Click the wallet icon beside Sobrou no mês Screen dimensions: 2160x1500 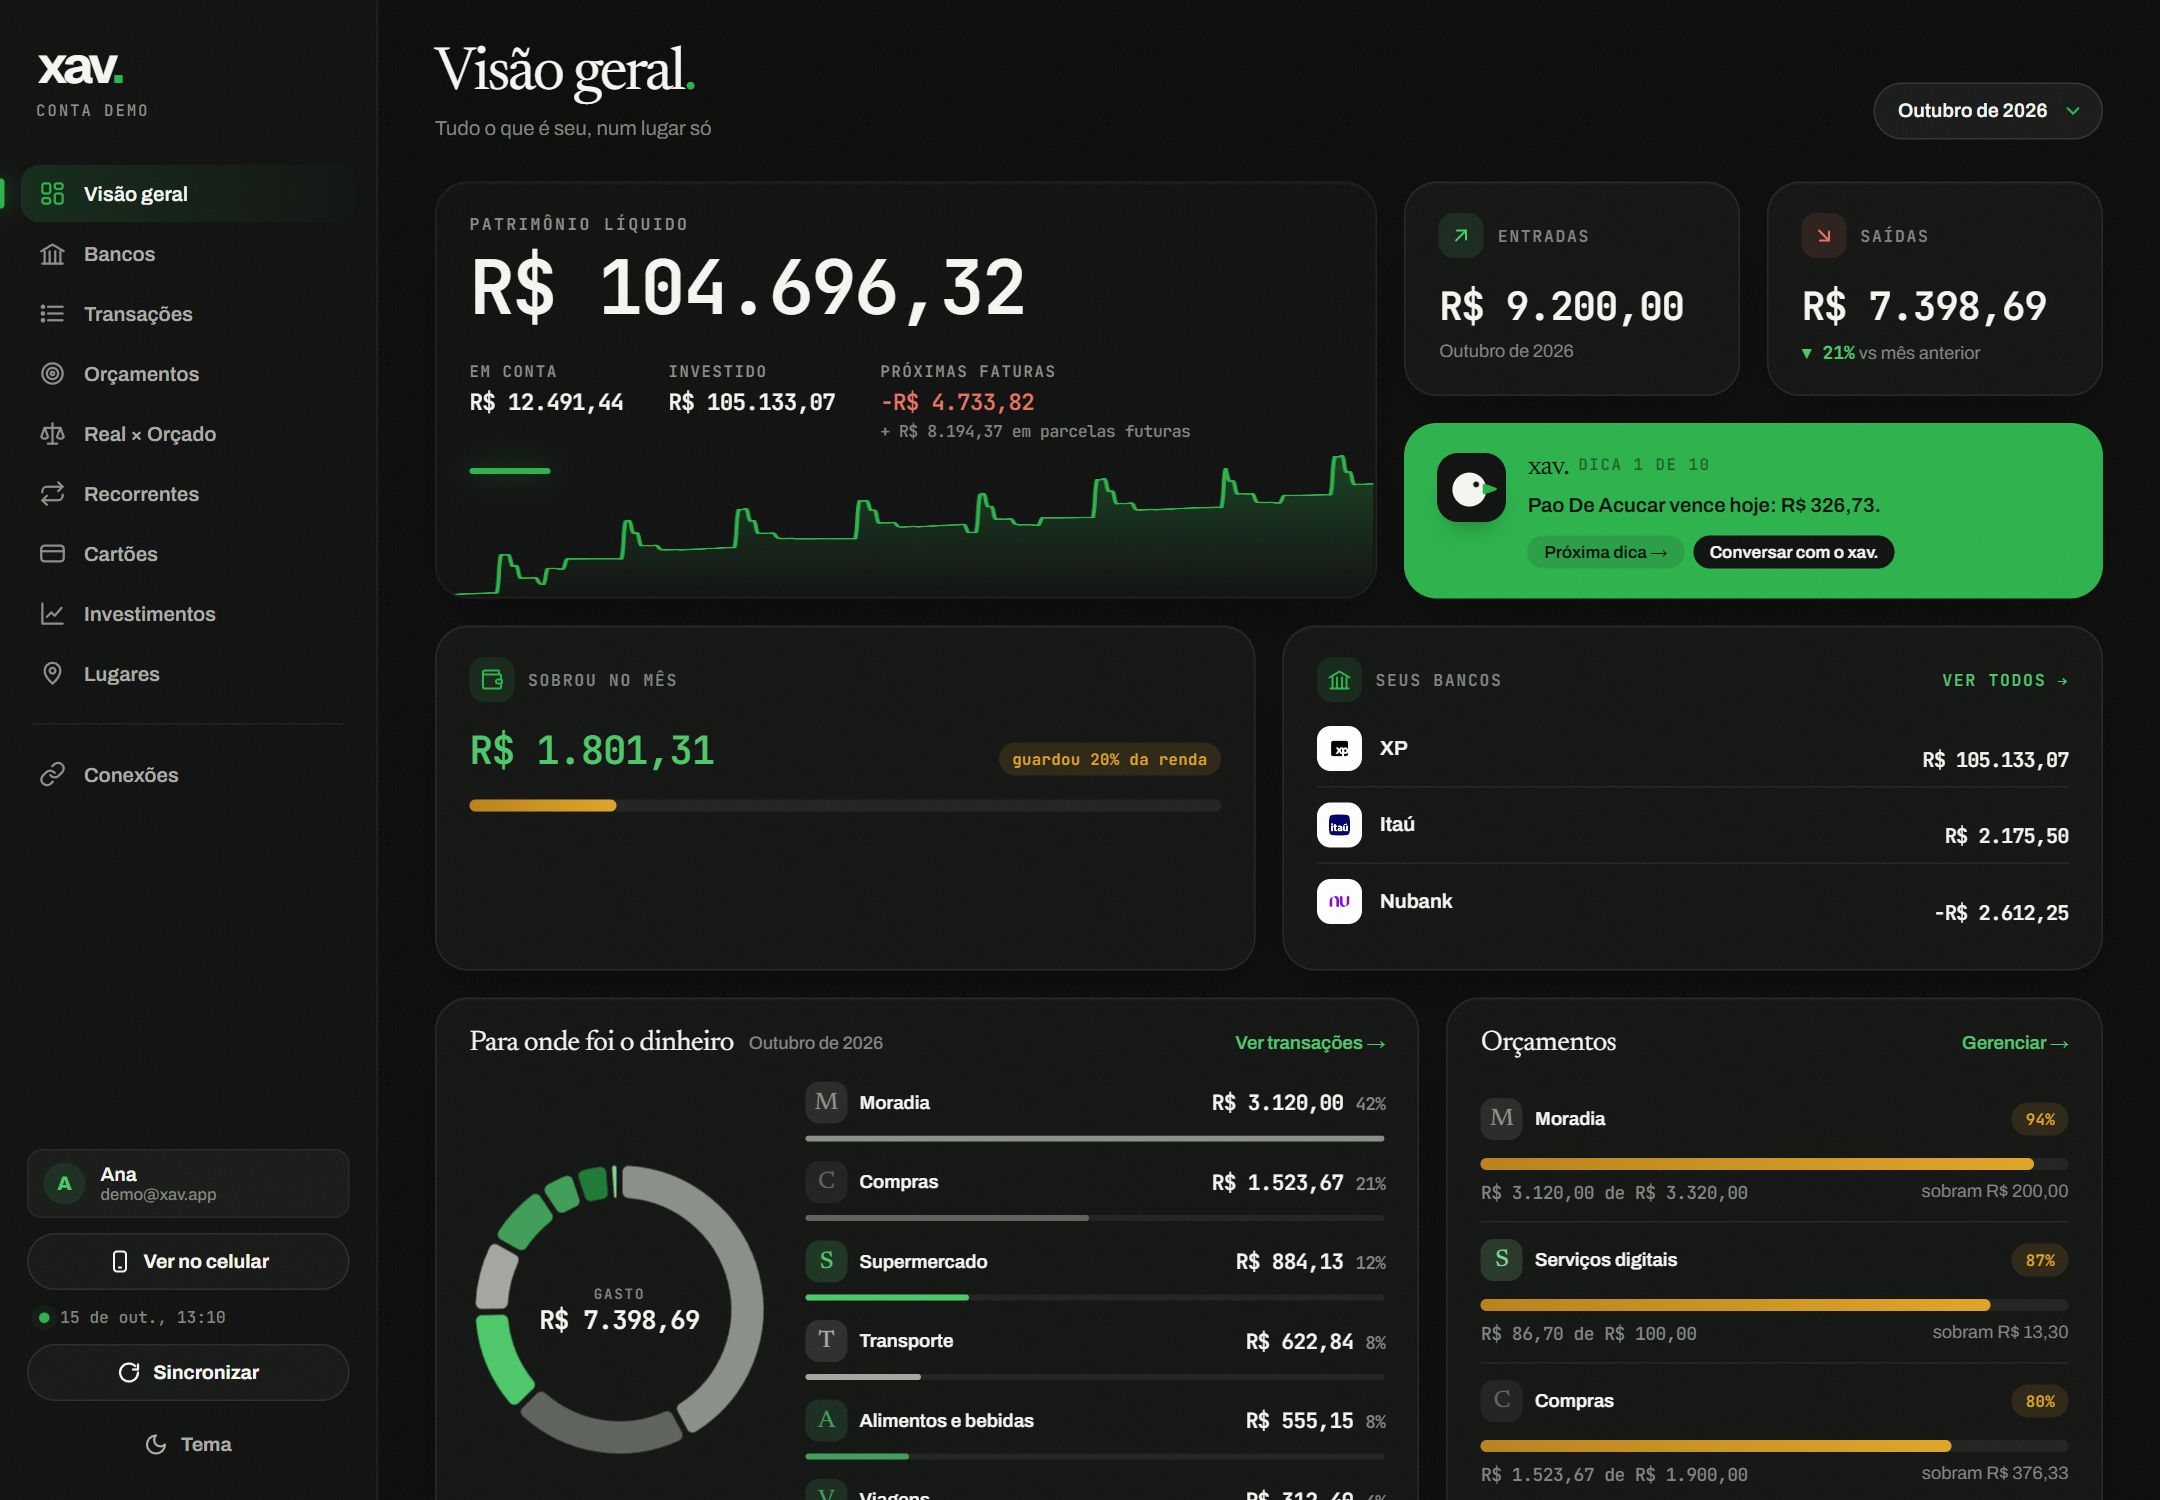coord(492,680)
